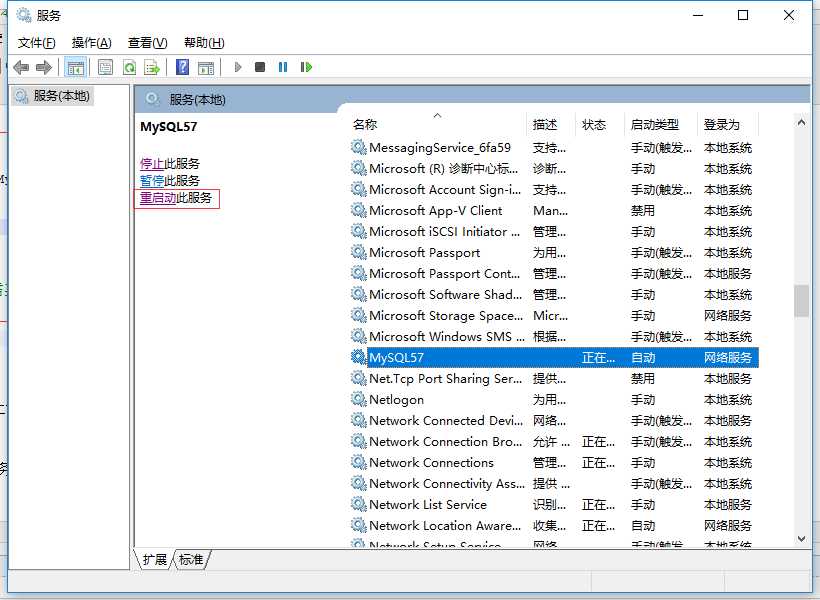Image resolution: width=820 pixels, height=600 pixels.
Task: Click the Pause service toolbar icon
Action: tap(283, 67)
